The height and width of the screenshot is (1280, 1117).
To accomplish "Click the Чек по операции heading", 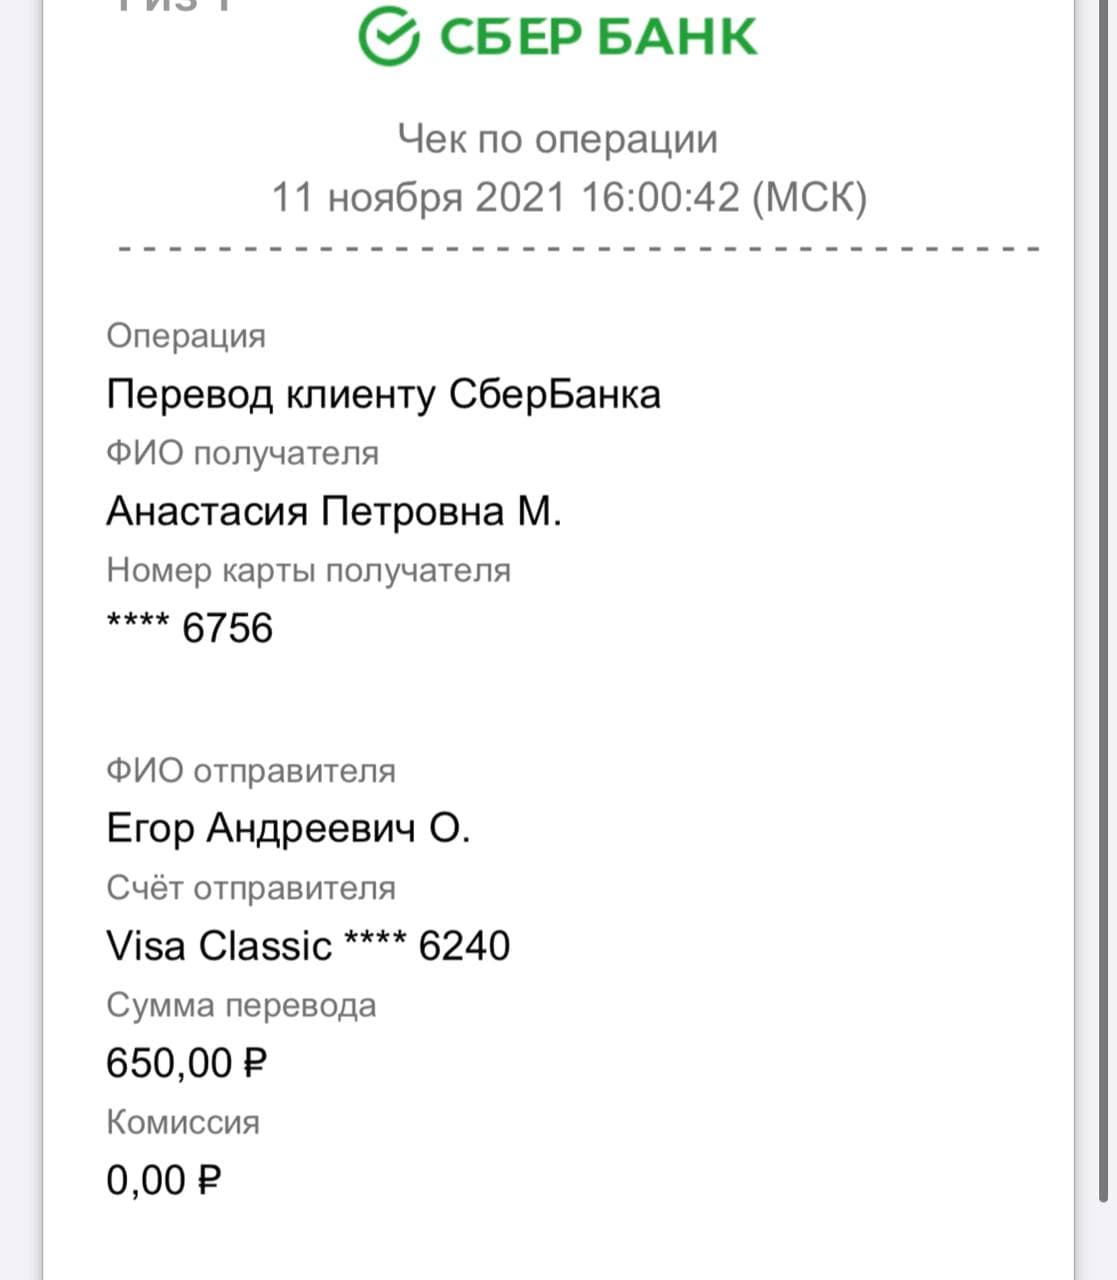I will tap(558, 140).
